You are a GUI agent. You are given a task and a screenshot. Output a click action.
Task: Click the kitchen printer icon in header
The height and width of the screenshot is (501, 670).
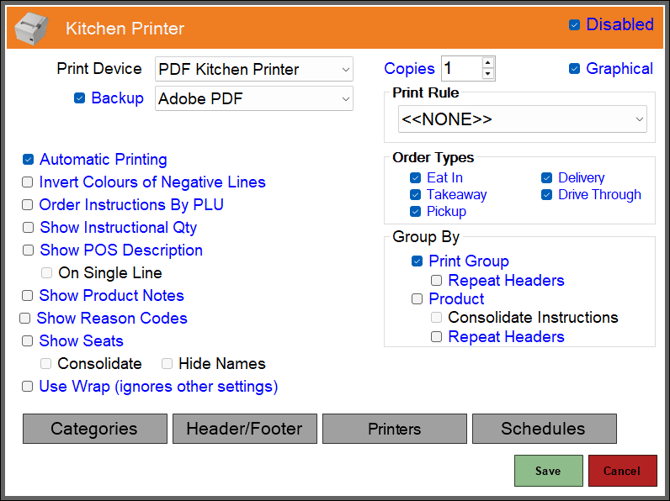click(31, 28)
